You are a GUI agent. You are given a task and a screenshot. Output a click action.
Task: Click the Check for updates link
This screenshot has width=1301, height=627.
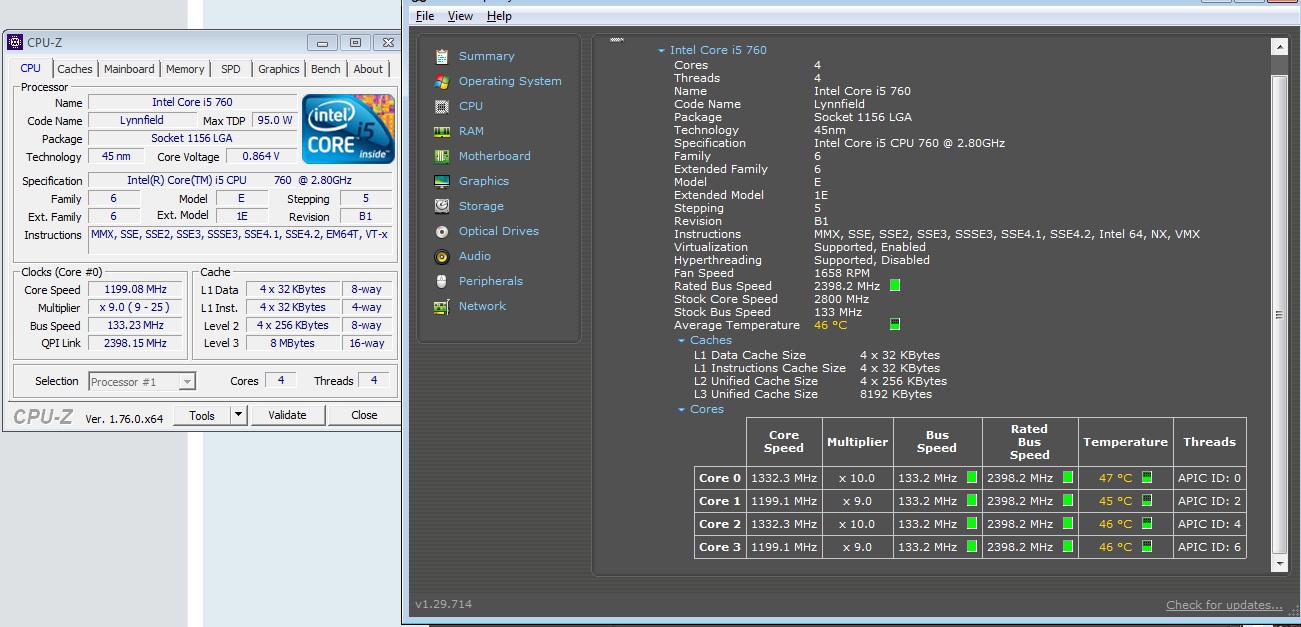(1223, 605)
